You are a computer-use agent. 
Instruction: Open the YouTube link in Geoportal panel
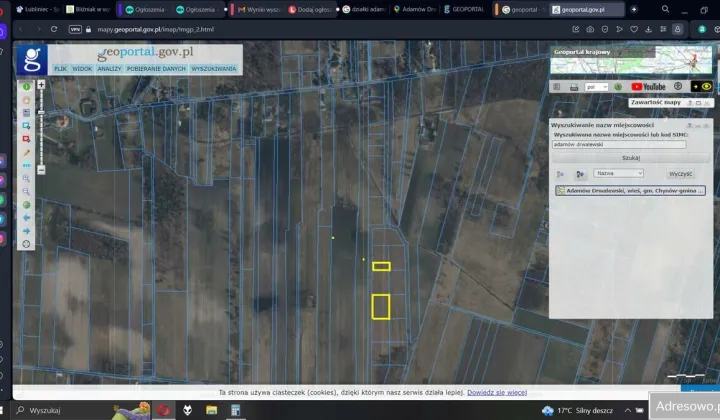pos(648,87)
